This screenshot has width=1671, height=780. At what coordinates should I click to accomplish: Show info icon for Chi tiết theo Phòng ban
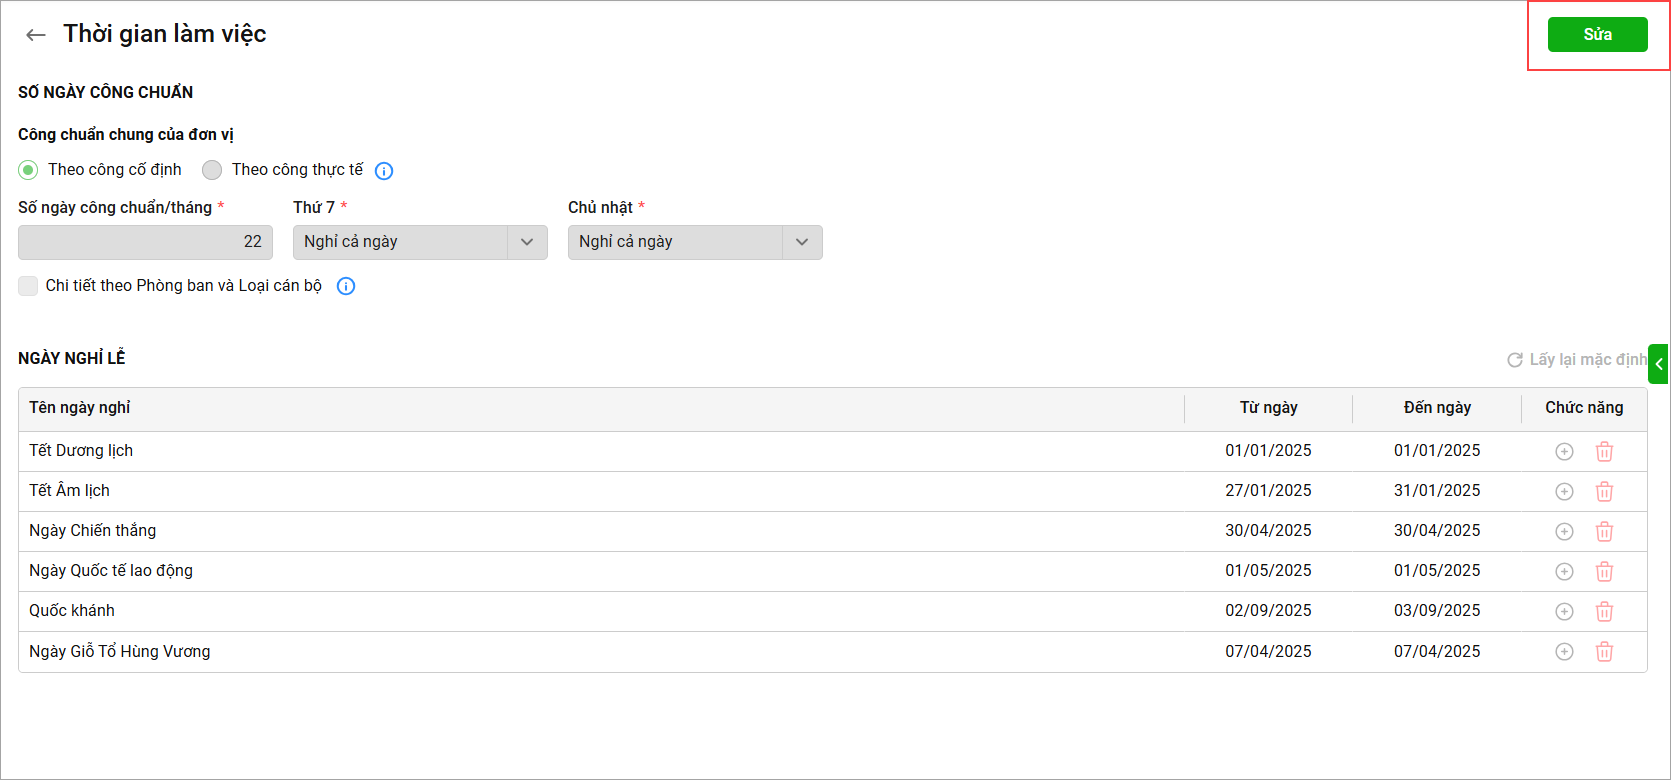tap(346, 286)
